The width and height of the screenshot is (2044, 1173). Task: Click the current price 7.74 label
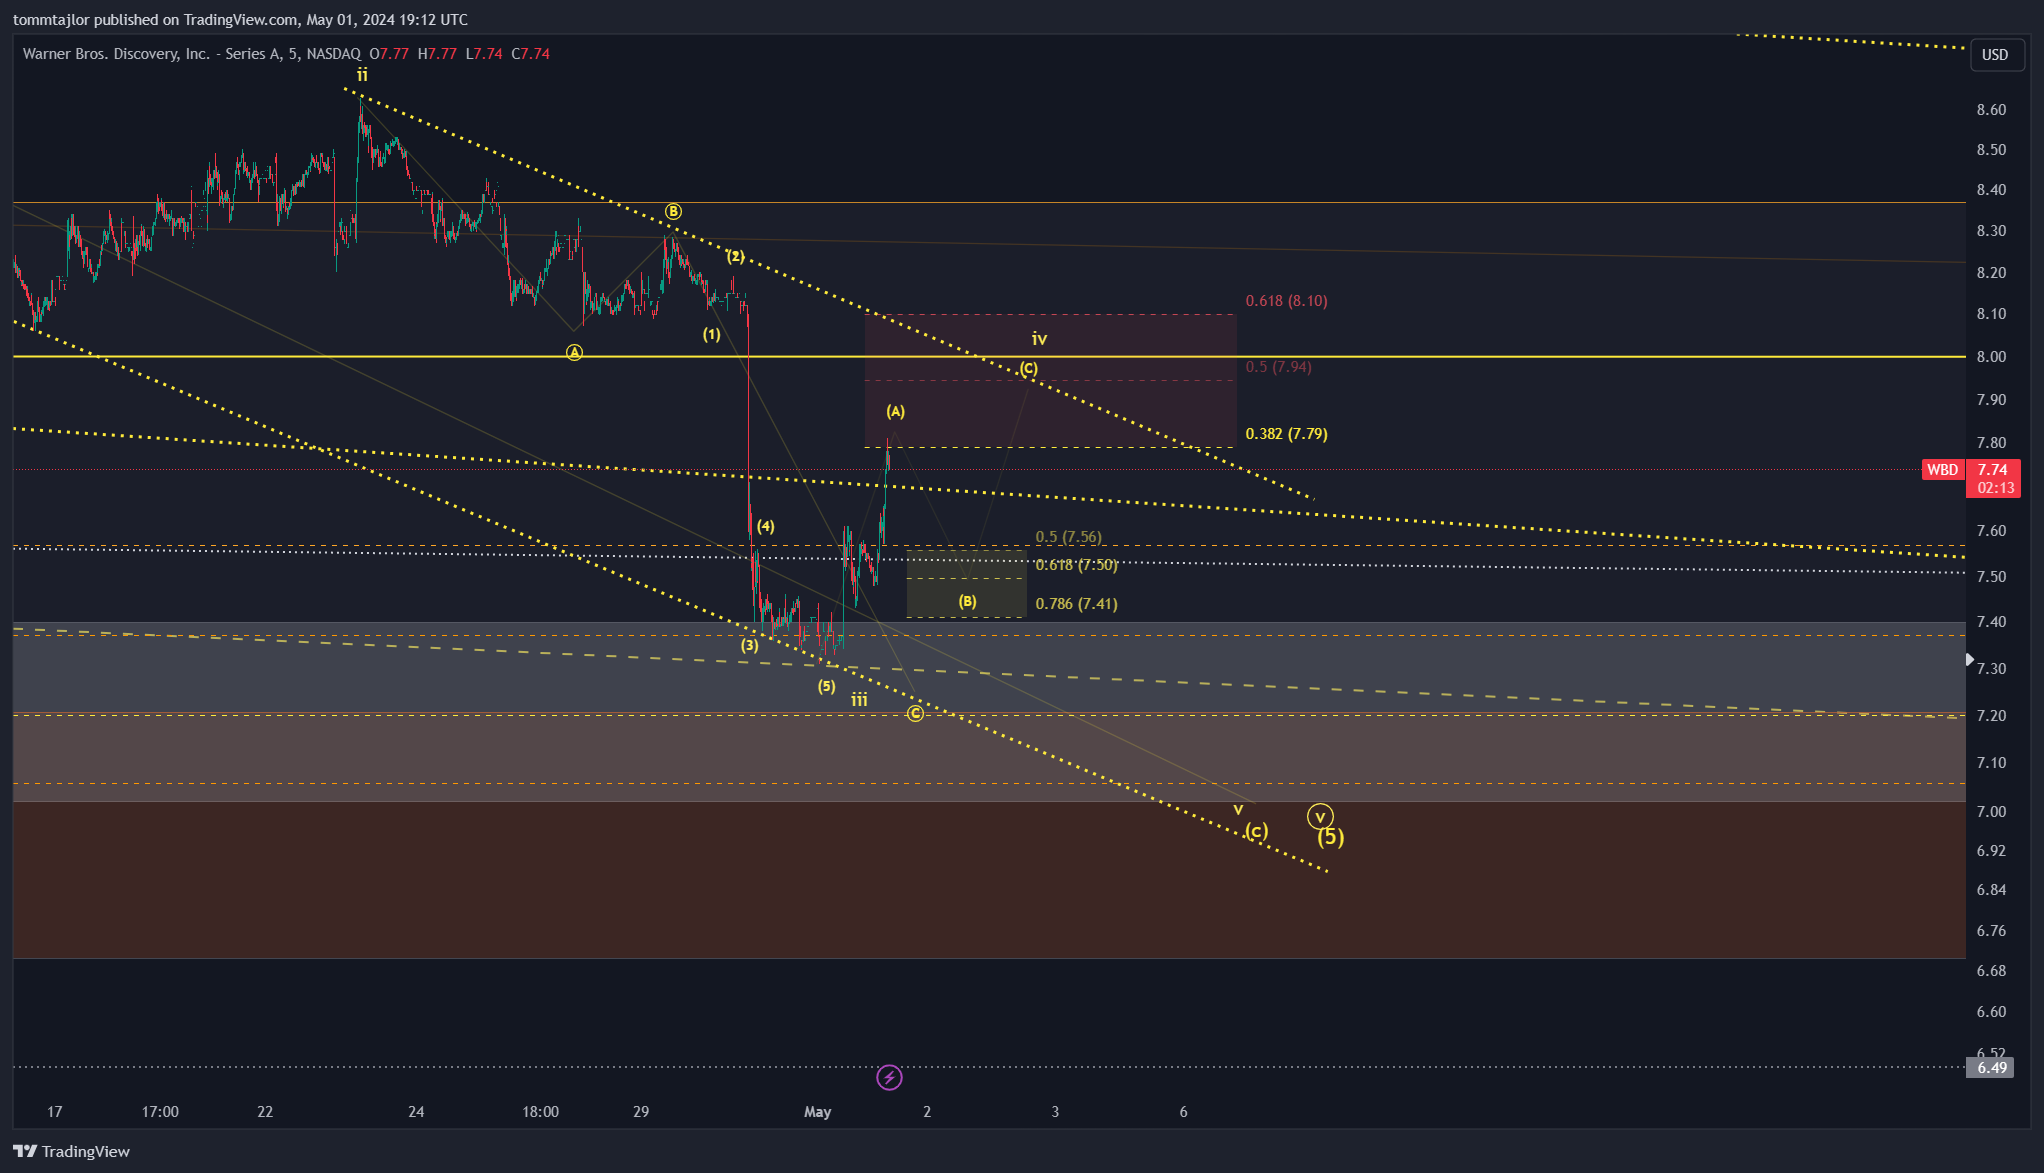[1992, 469]
